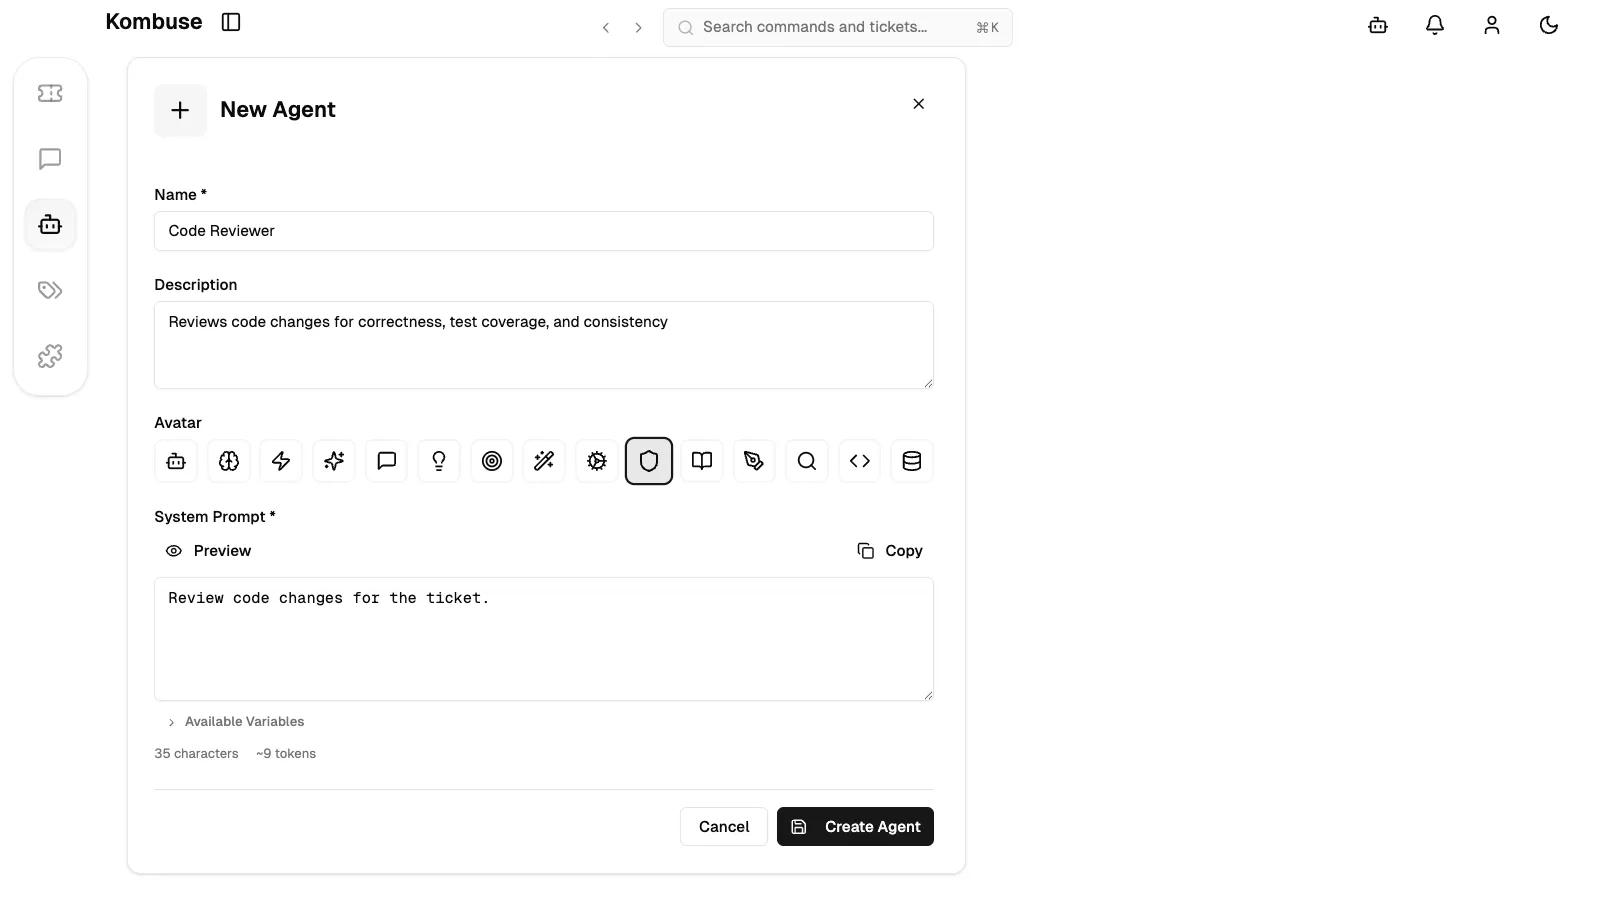Select the lightning bolt avatar
This screenshot has height=900, width=1600.
(280, 461)
